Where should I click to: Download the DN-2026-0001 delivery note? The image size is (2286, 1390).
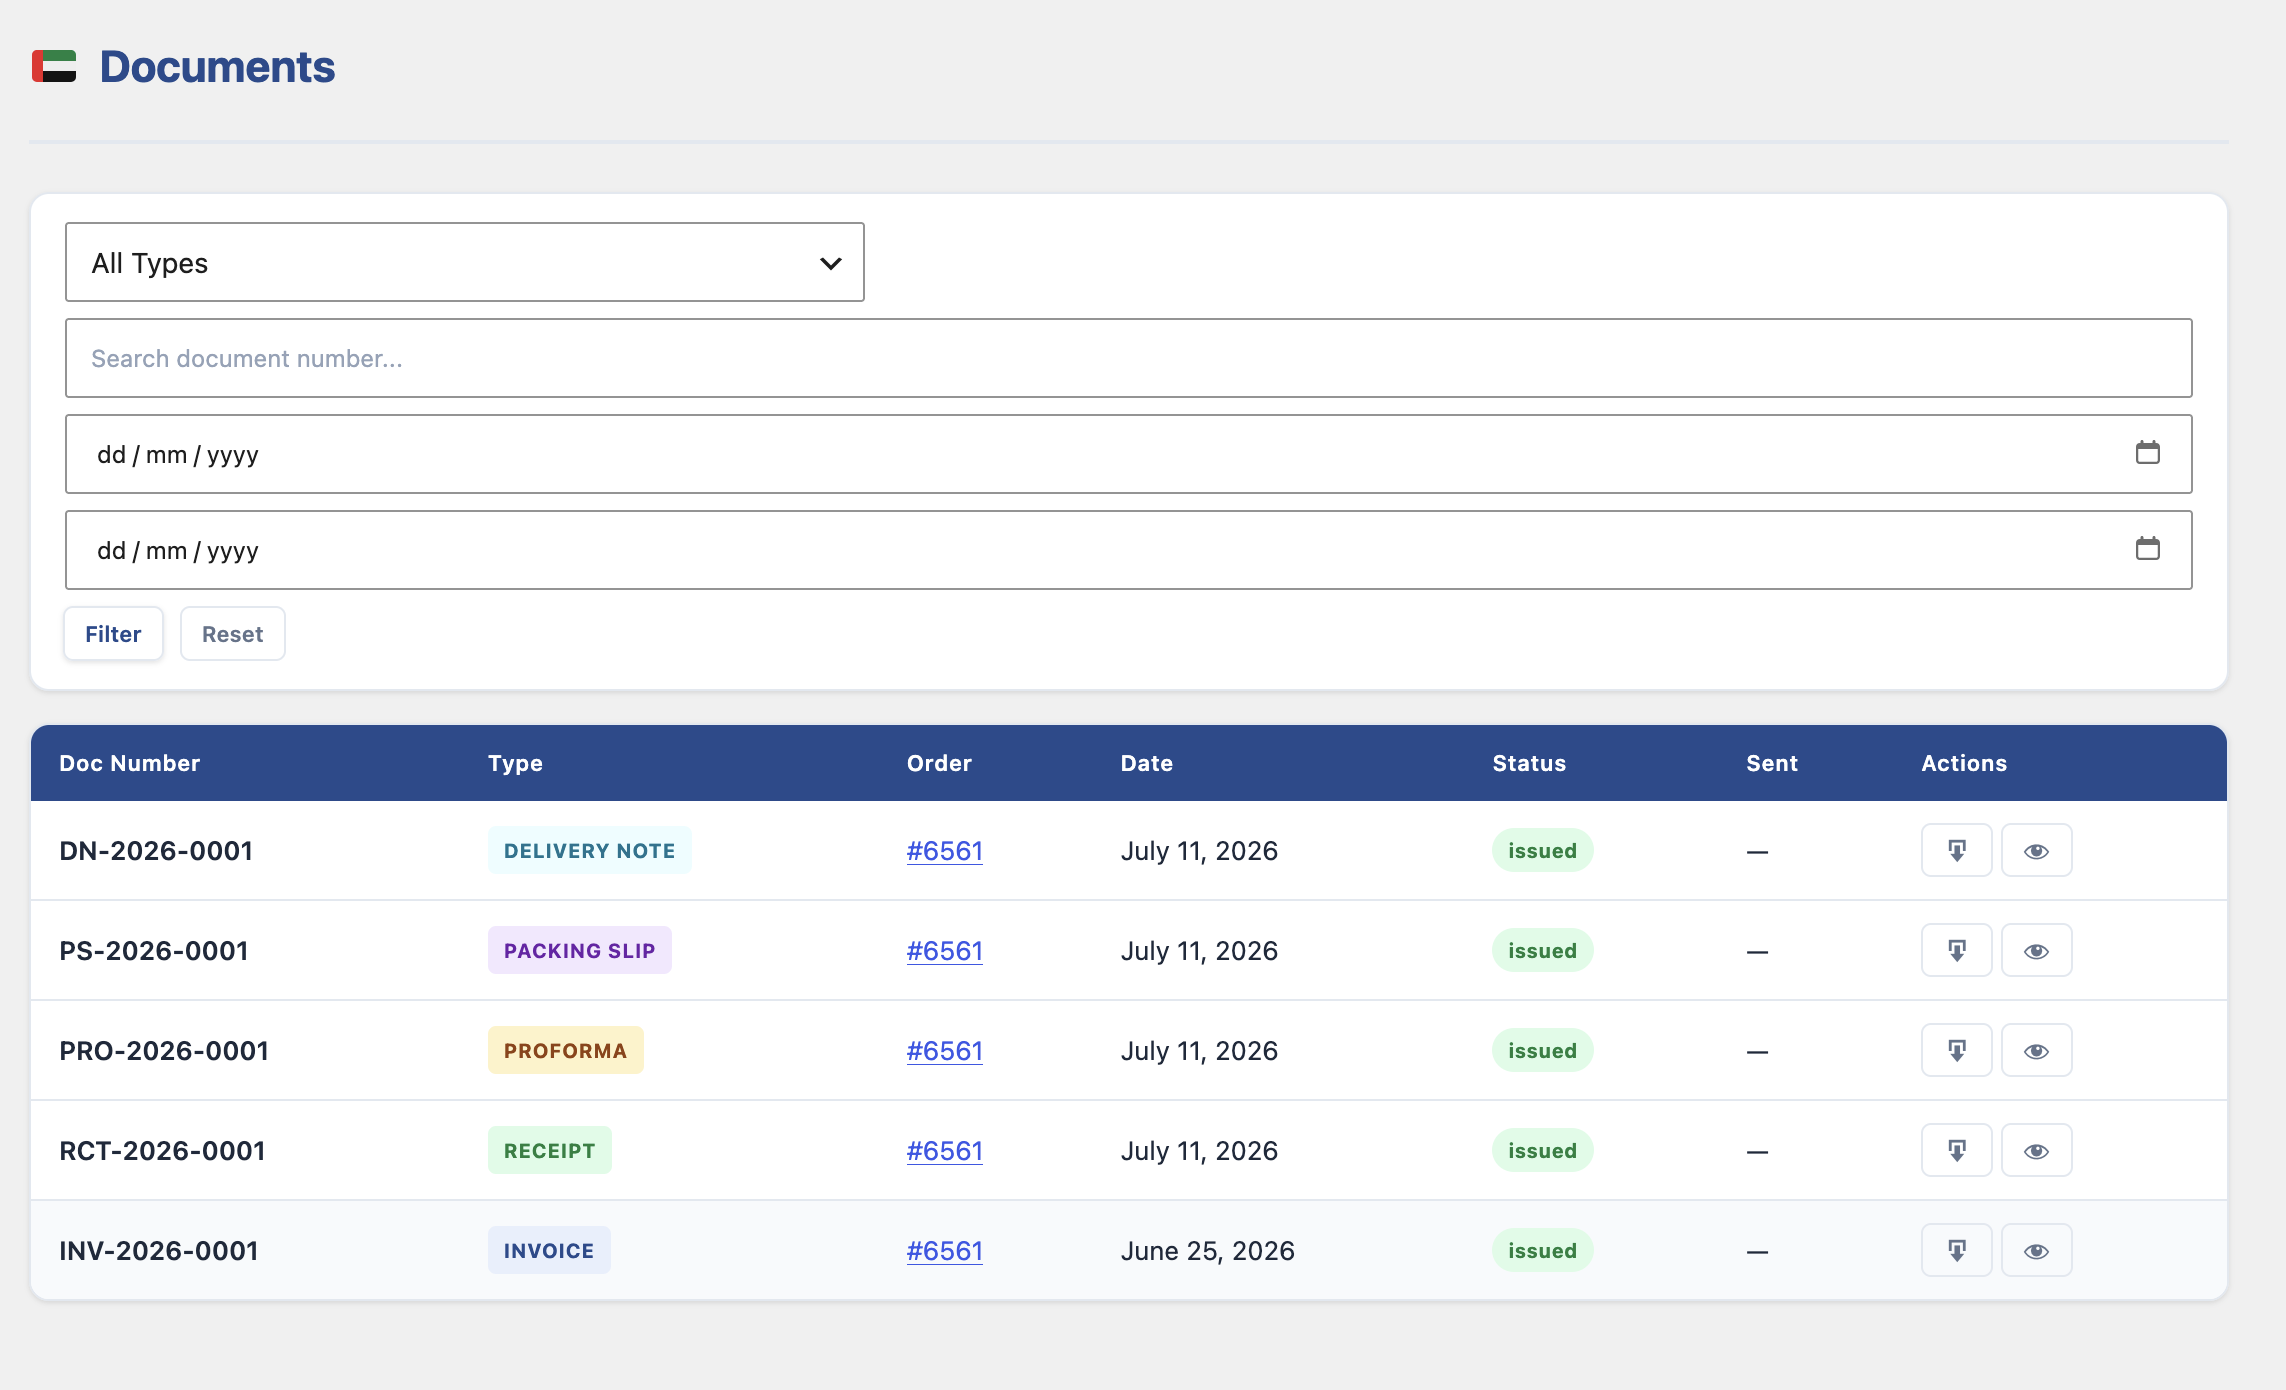(1956, 850)
